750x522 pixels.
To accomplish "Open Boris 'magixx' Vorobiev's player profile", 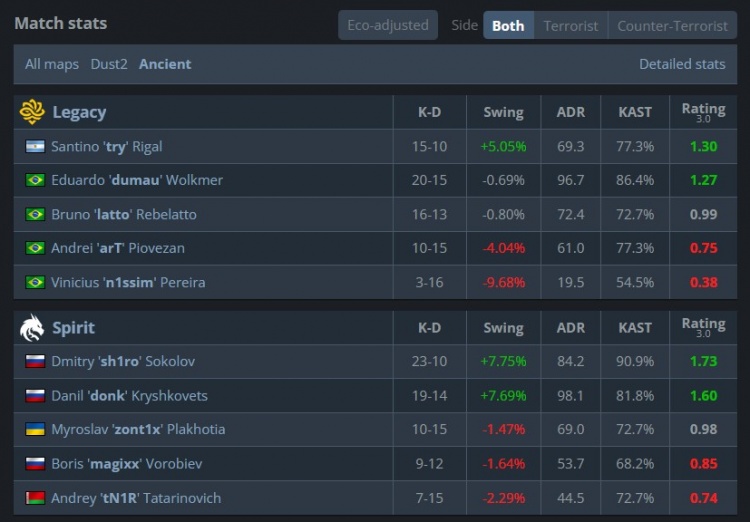I will click(127, 464).
